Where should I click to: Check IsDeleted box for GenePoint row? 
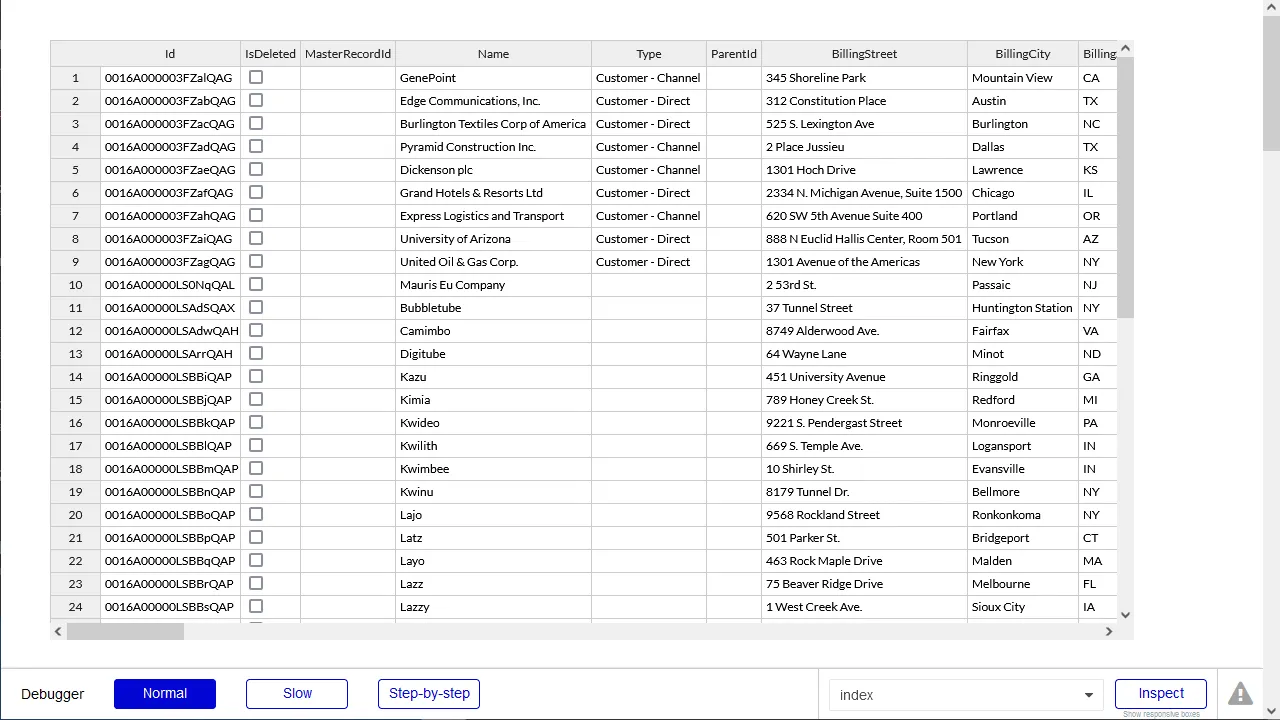pyautogui.click(x=256, y=77)
